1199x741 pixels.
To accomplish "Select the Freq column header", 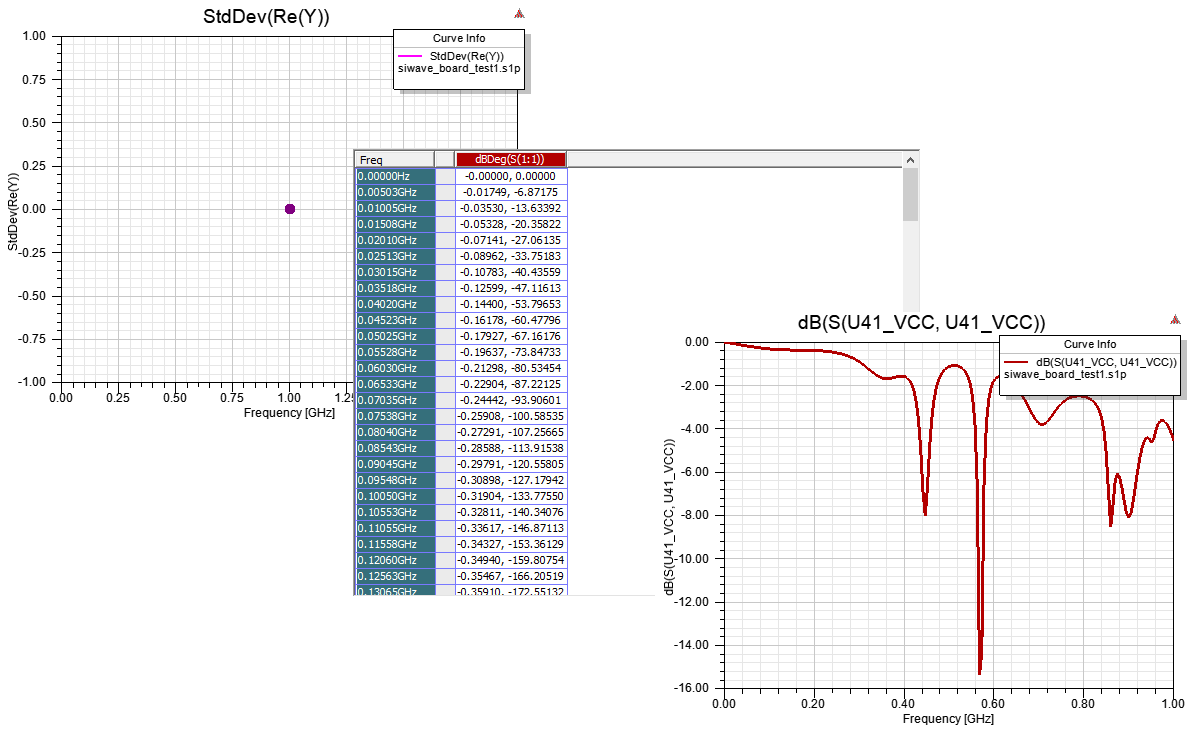I will pos(394,159).
